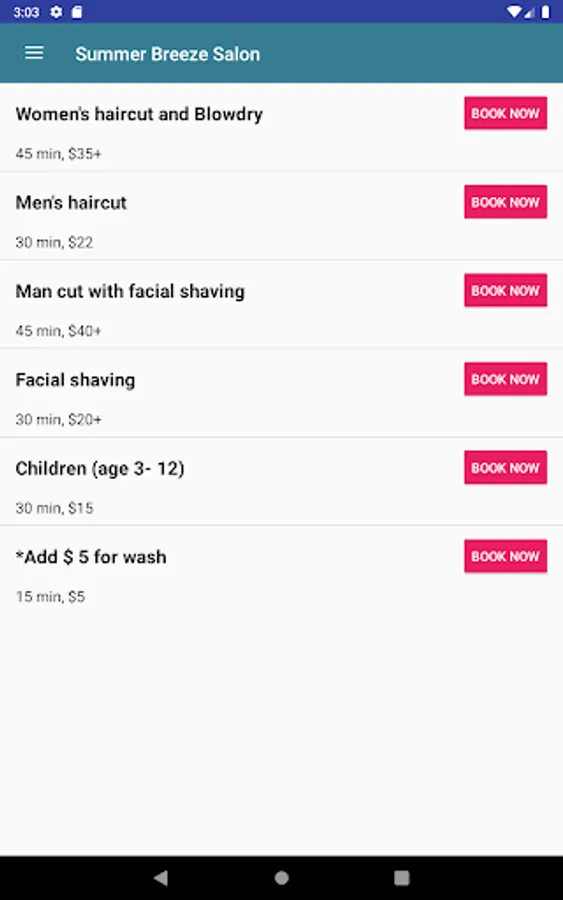Book the Add $5 for wash option
The width and height of the screenshot is (563, 900).
click(506, 556)
